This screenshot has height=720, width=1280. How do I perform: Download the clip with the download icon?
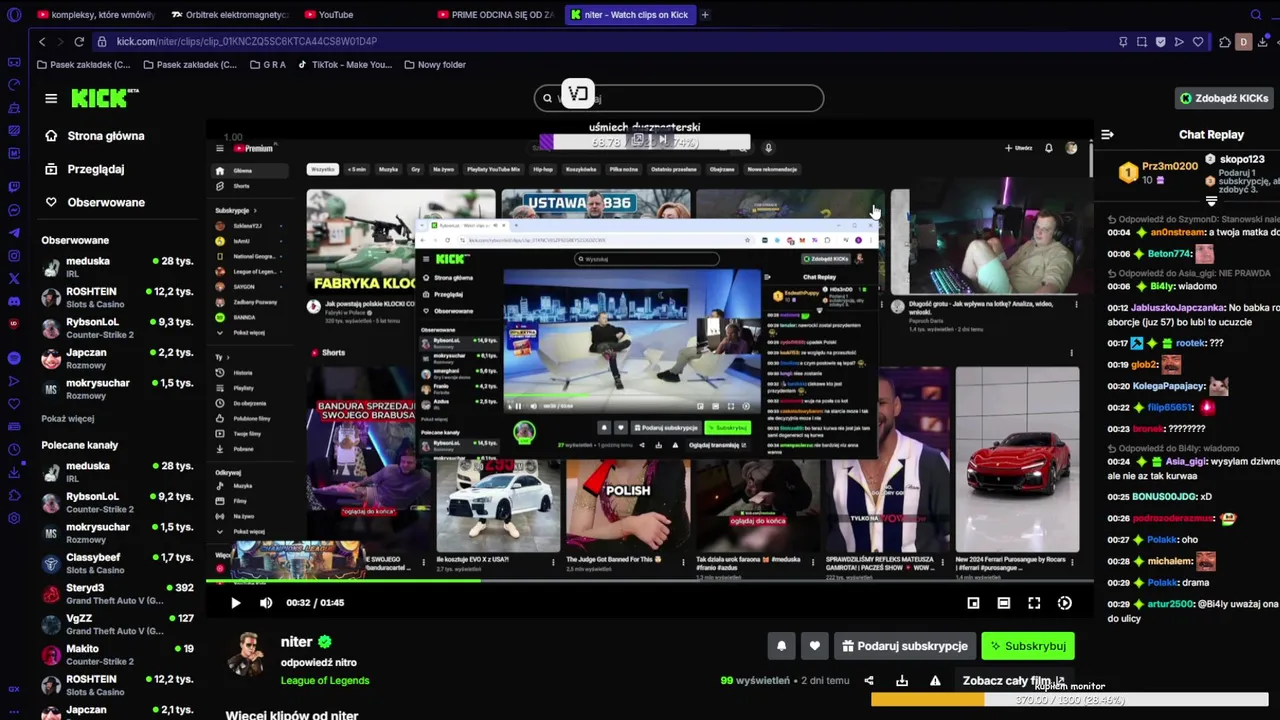point(902,681)
